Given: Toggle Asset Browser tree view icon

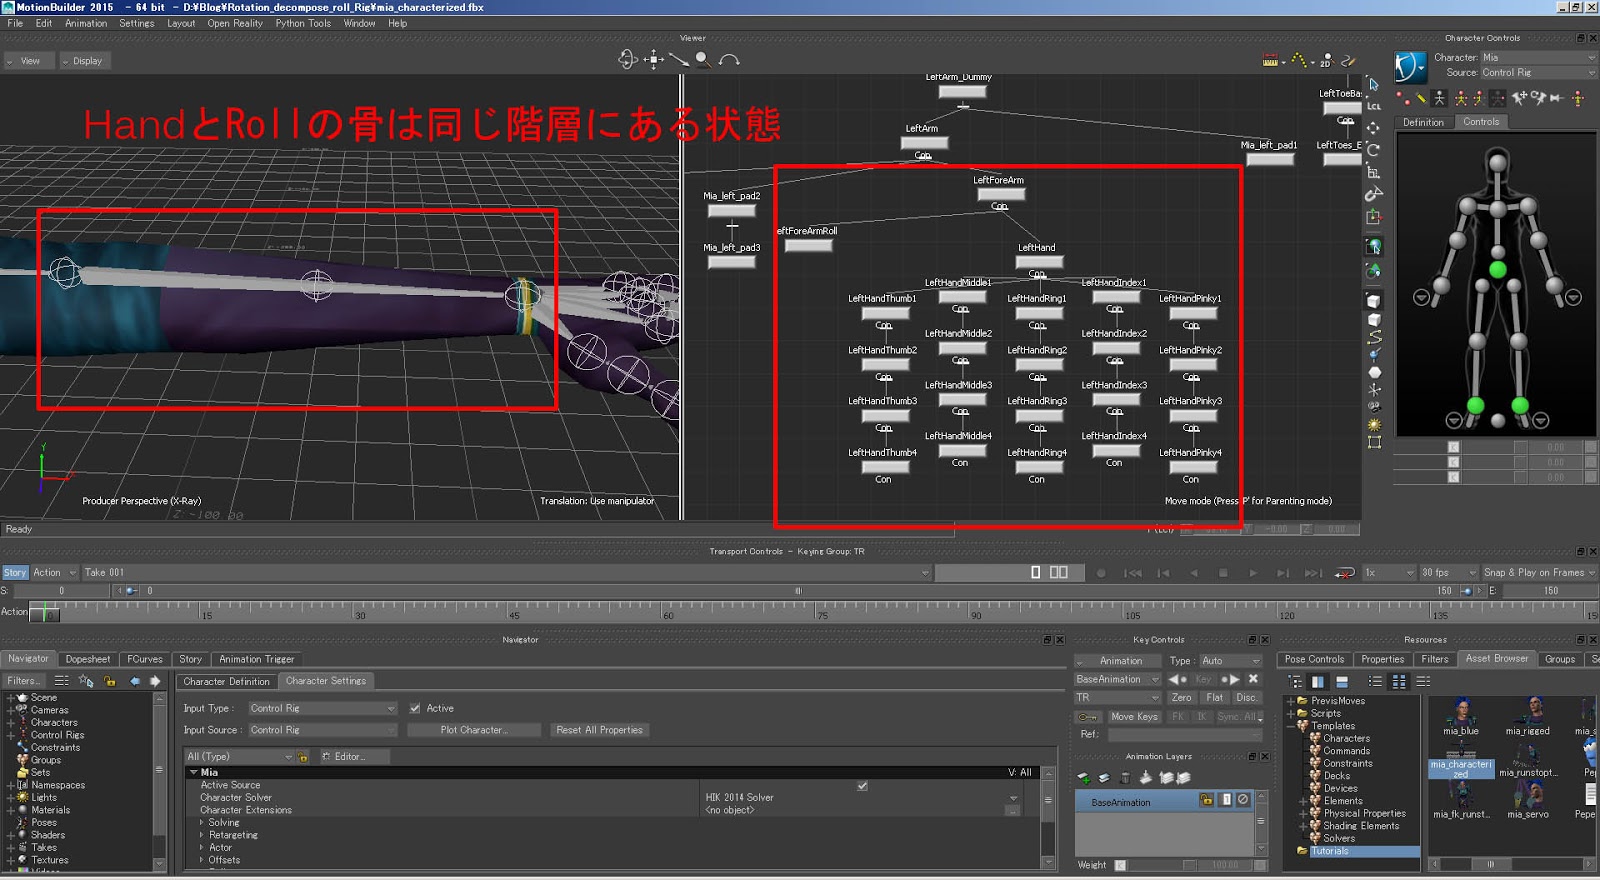Looking at the screenshot, I should [x=1295, y=682].
